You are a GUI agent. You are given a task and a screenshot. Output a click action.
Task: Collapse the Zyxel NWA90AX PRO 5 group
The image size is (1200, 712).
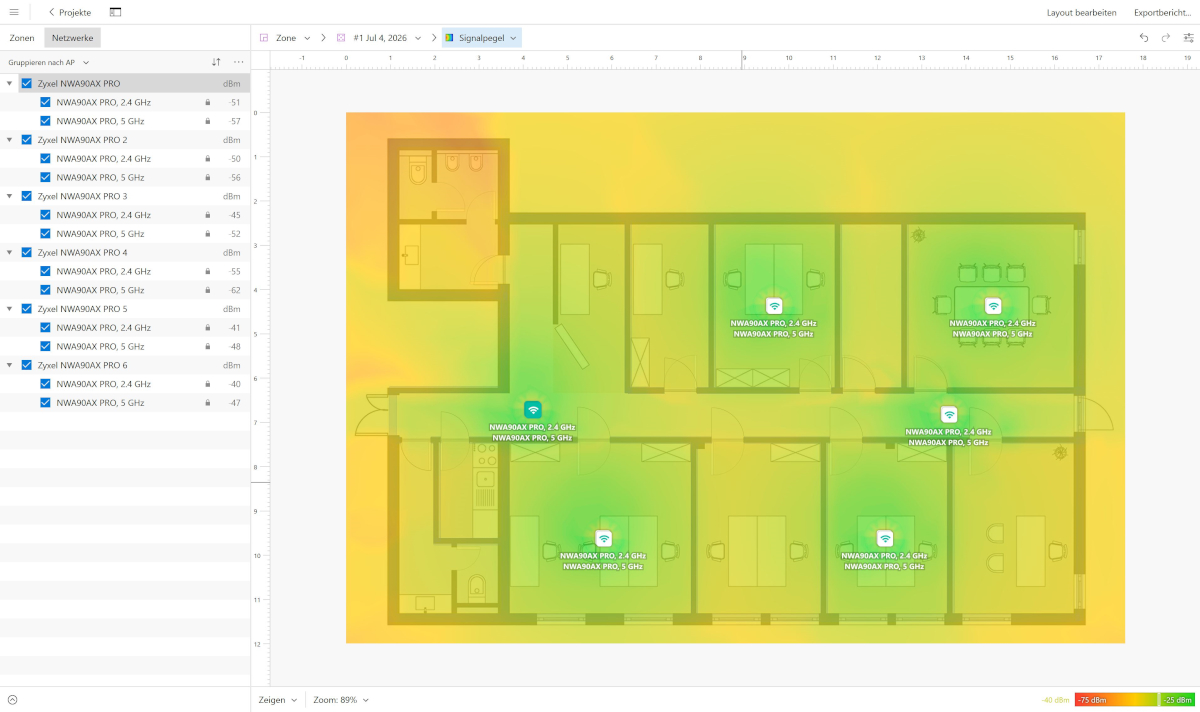click(x=10, y=309)
